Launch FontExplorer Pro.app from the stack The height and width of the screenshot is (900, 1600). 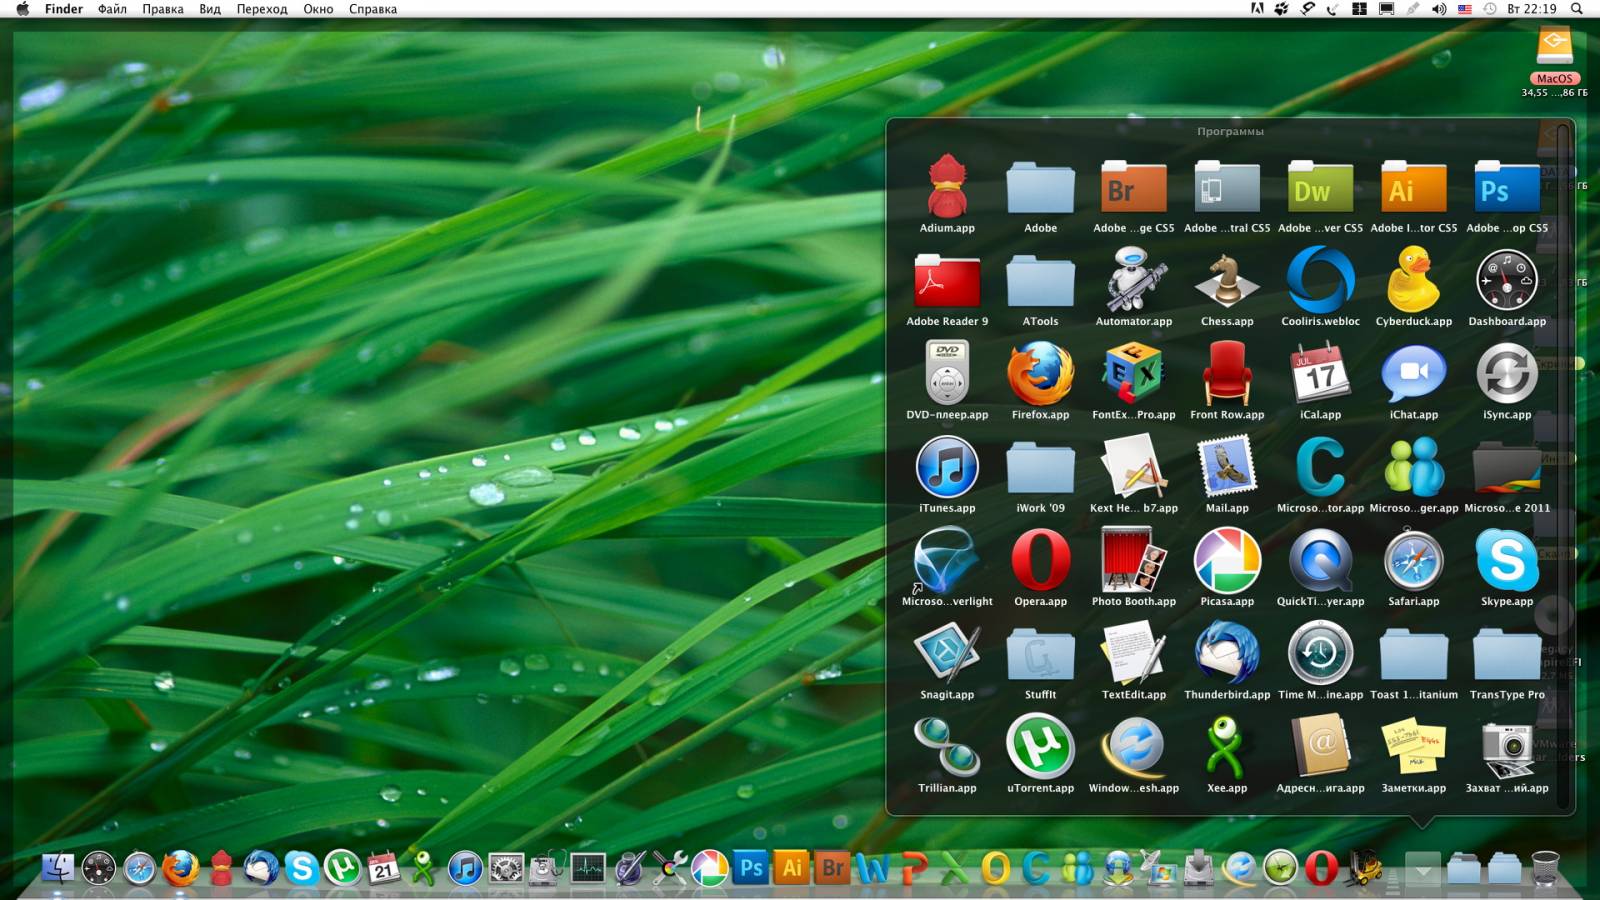click(1134, 373)
